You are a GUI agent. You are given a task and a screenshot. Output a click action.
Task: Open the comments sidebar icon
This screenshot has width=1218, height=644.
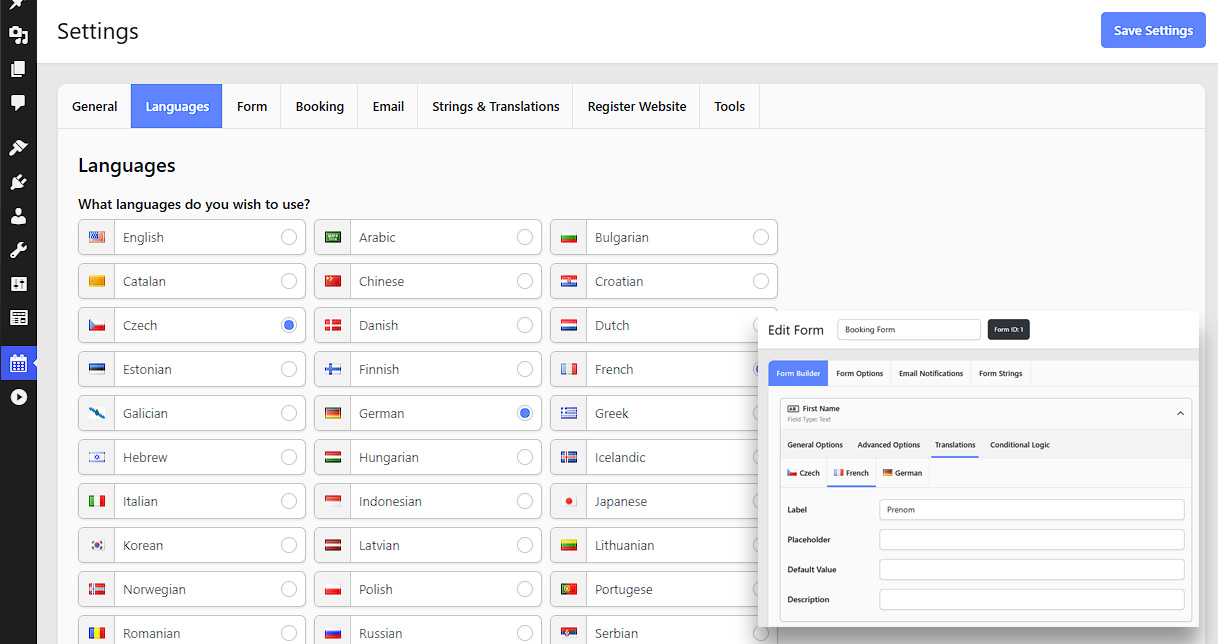click(18, 103)
